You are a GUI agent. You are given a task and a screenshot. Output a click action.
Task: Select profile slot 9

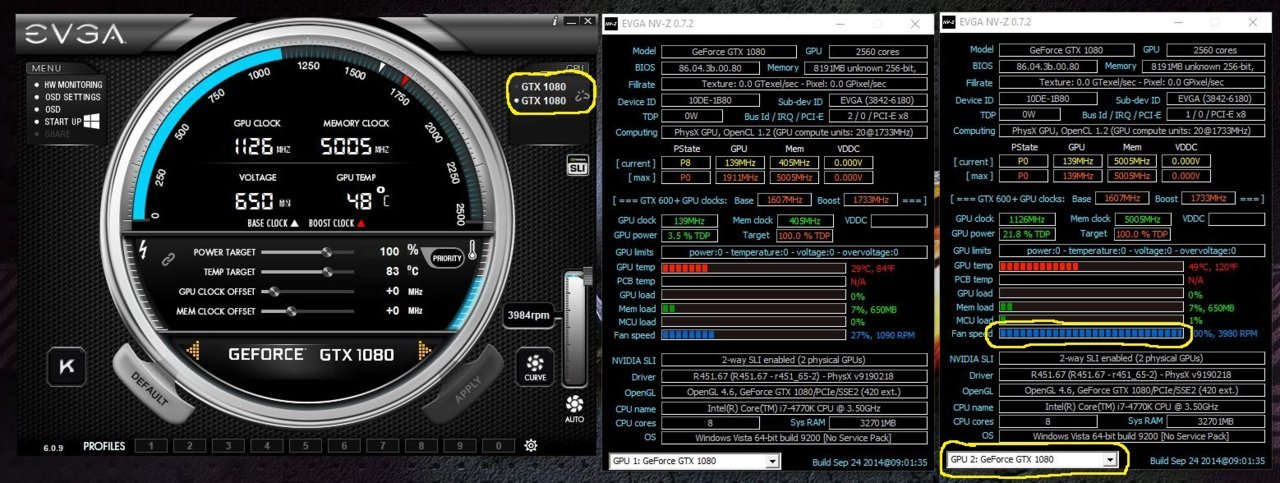(460, 446)
